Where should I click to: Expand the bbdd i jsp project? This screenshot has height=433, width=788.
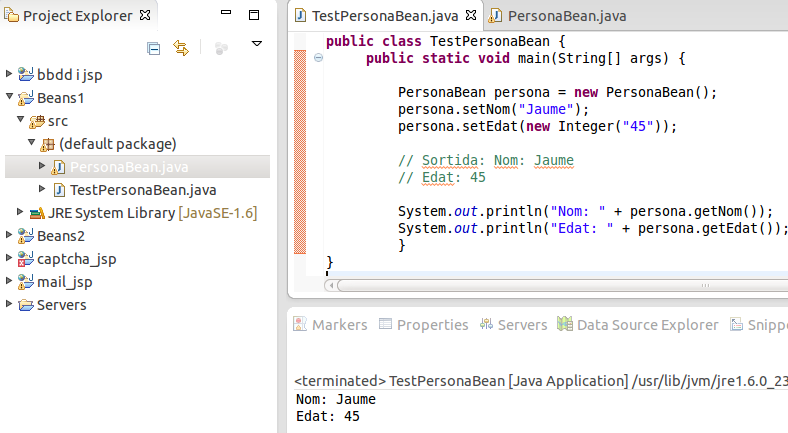[x=10, y=74]
